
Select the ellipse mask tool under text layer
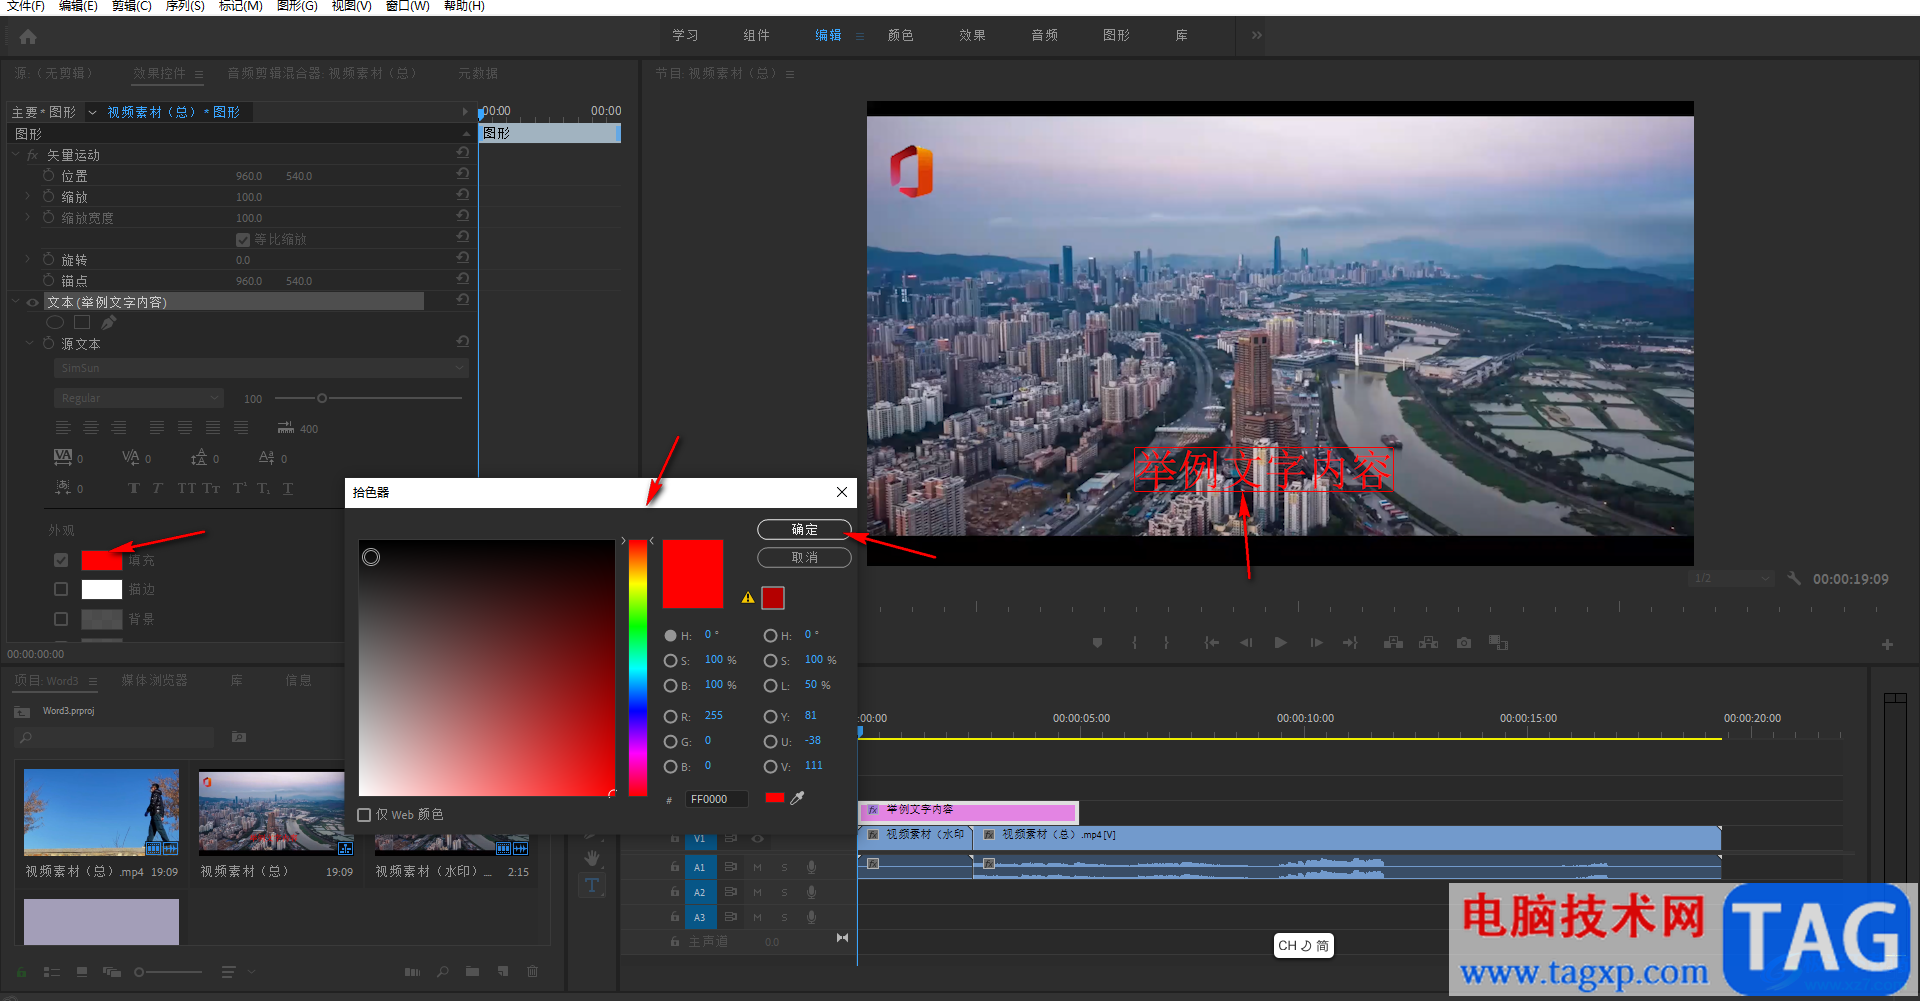[x=55, y=322]
